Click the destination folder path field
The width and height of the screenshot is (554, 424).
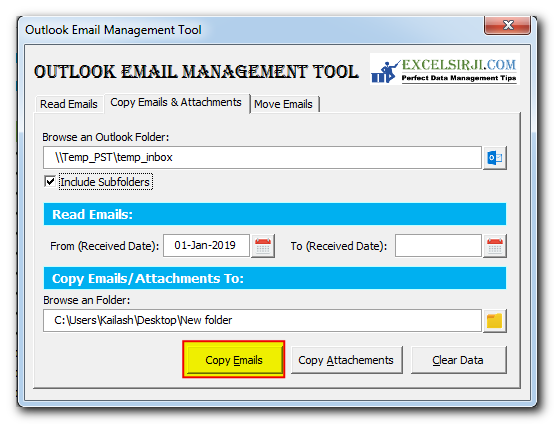click(x=262, y=320)
